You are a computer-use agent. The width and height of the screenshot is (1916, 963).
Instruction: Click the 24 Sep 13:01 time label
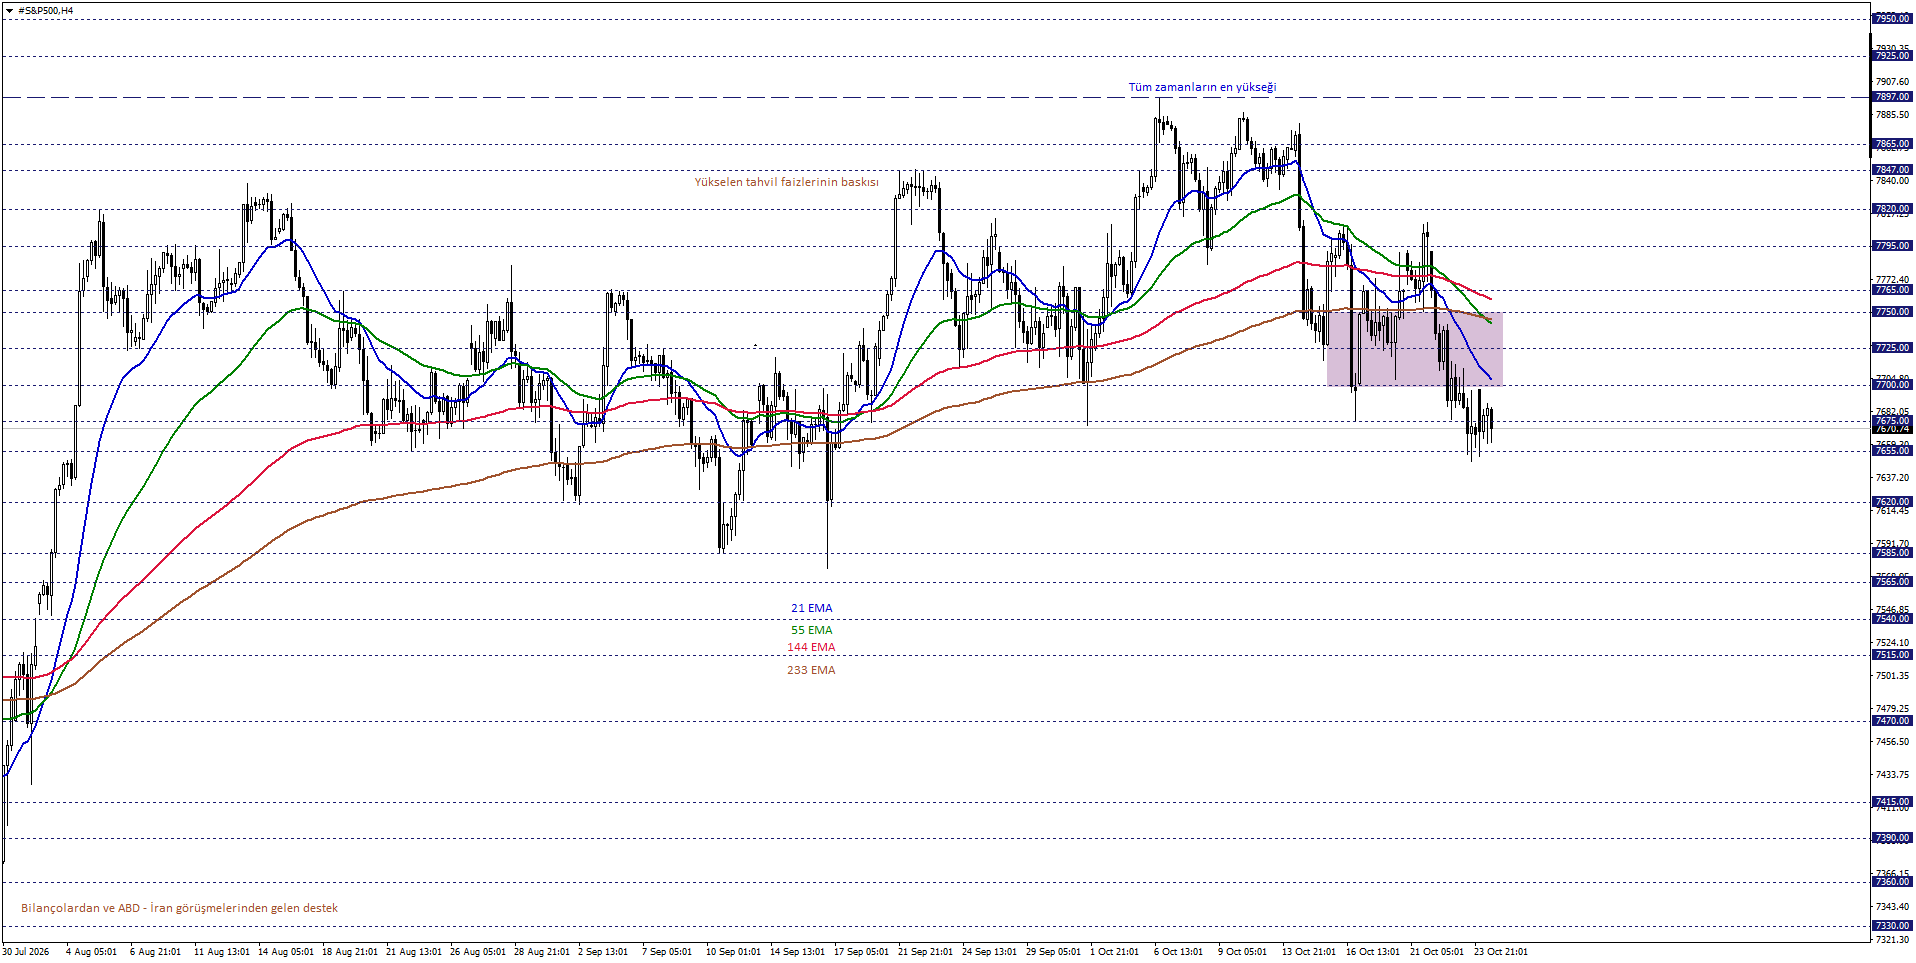(990, 952)
